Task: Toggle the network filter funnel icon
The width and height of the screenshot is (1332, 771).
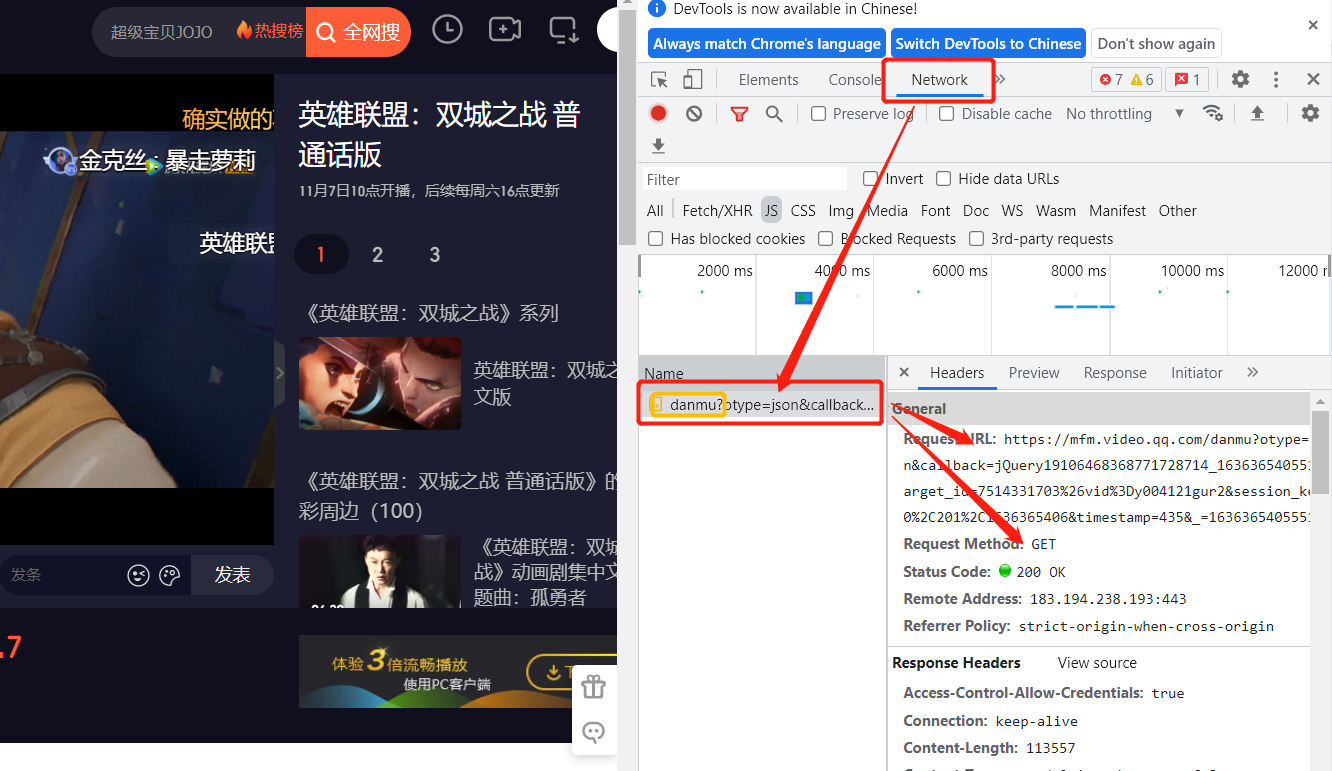Action: pos(739,114)
